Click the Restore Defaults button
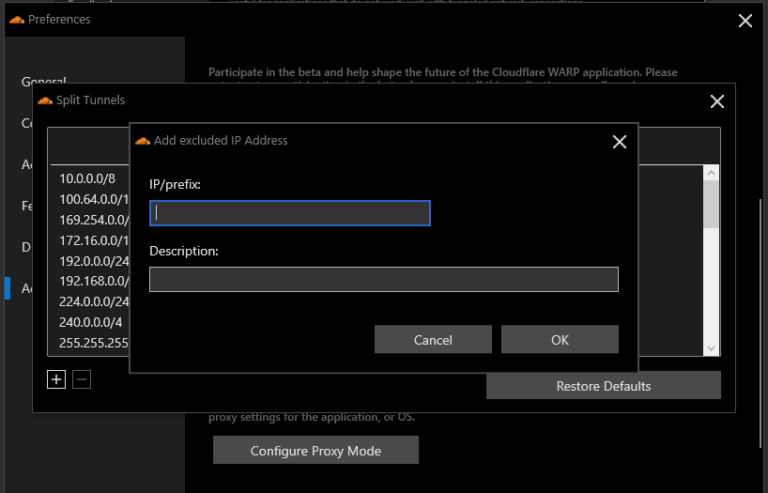 click(x=603, y=386)
